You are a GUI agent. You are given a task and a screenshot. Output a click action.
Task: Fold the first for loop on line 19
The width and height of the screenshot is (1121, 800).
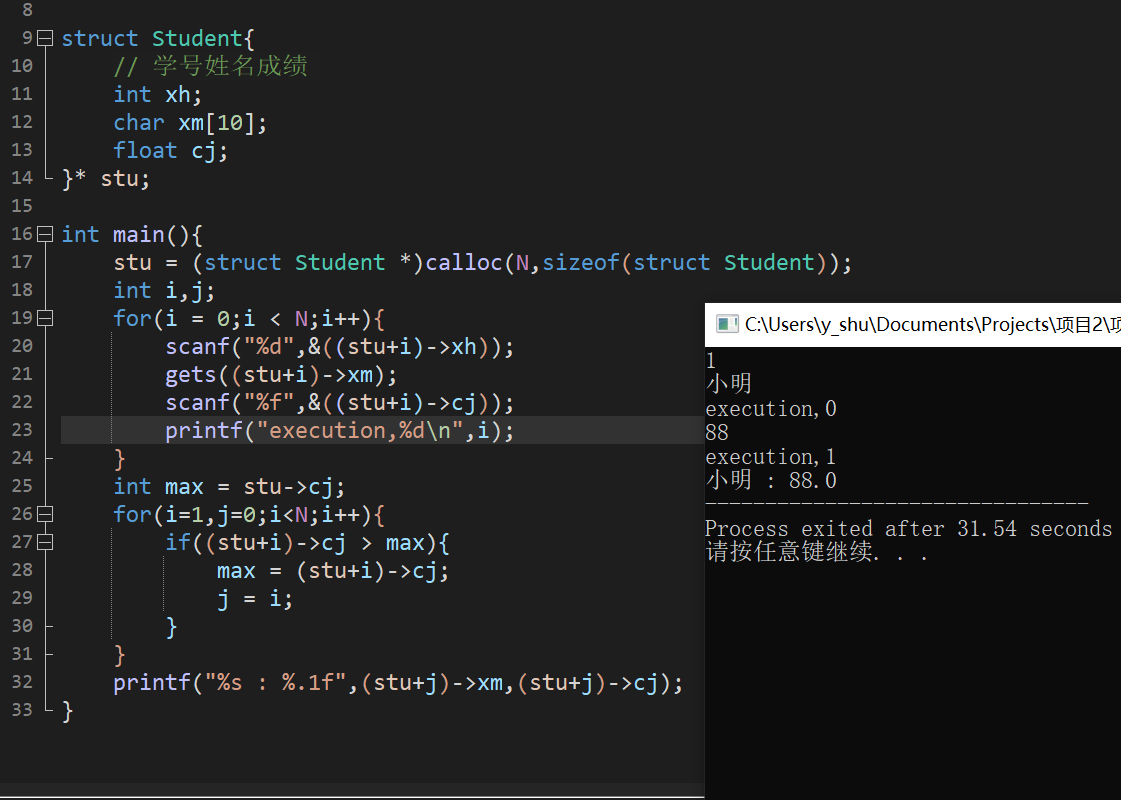coord(45,319)
